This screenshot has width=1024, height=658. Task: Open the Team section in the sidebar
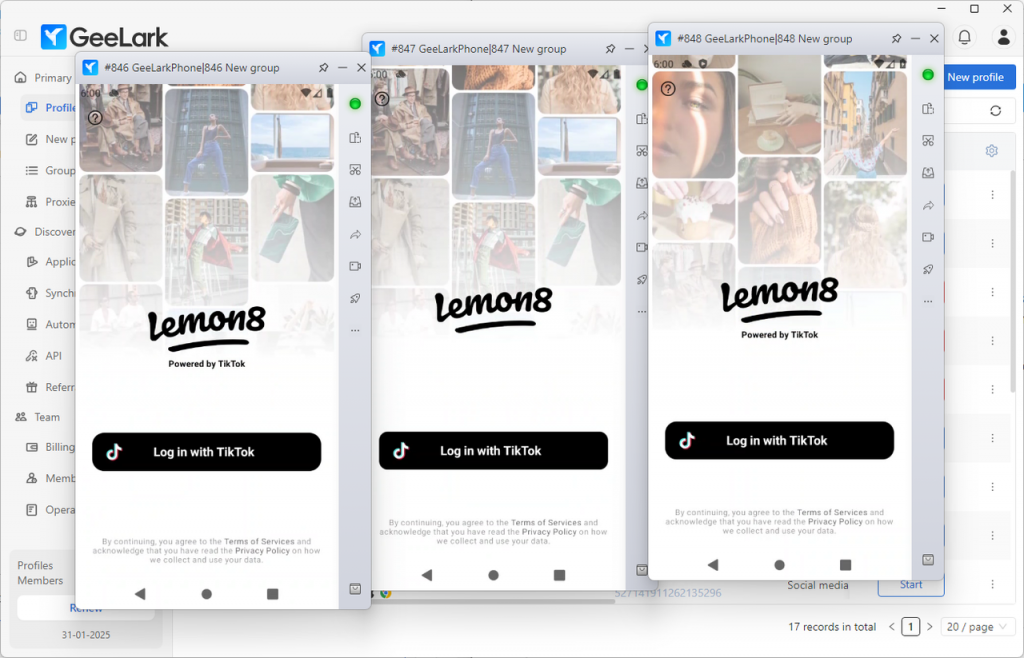click(37, 417)
